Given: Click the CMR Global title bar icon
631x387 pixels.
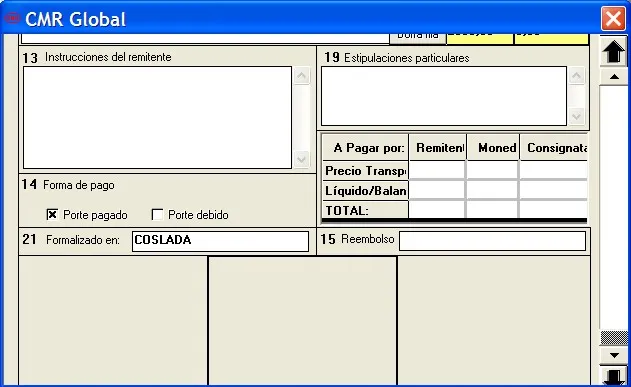Looking at the screenshot, I should pos(12,18).
